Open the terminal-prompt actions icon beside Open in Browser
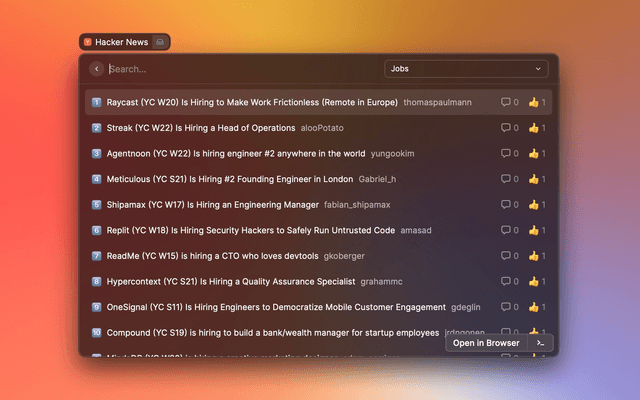The height and width of the screenshot is (400, 640). [540, 343]
